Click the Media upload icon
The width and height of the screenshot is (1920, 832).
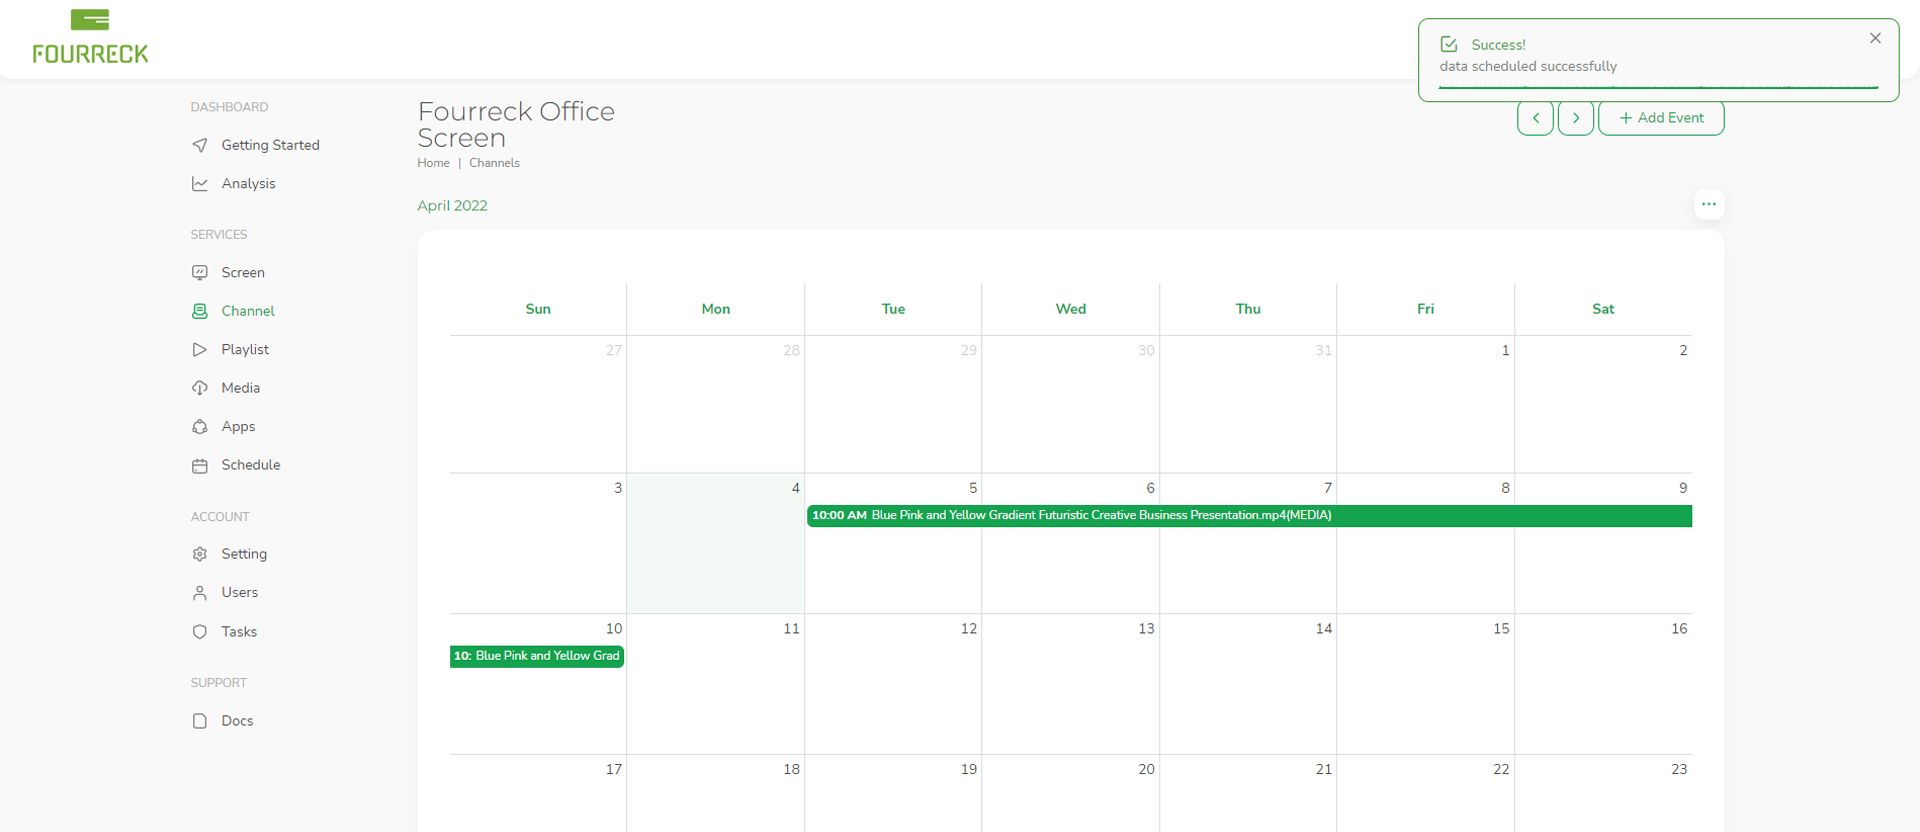point(200,388)
